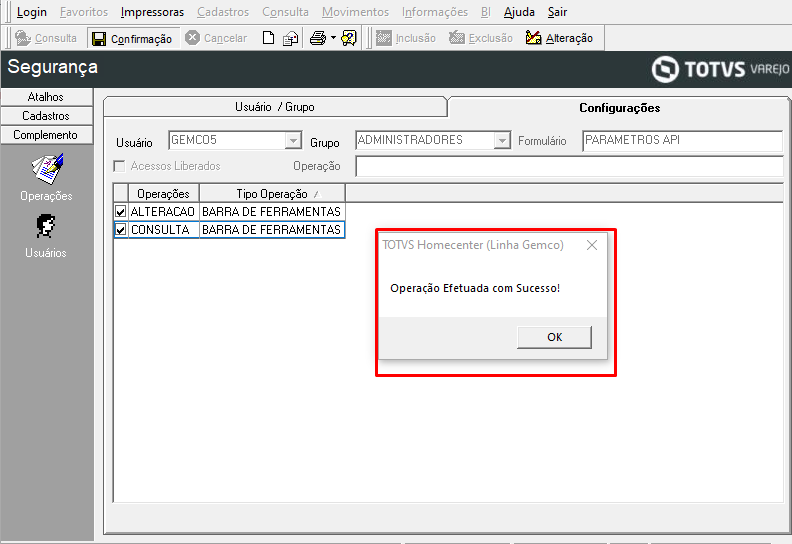Screen dimensions: 792x544
Task: Click the Confirmação floppy disk icon
Action: pos(99,39)
